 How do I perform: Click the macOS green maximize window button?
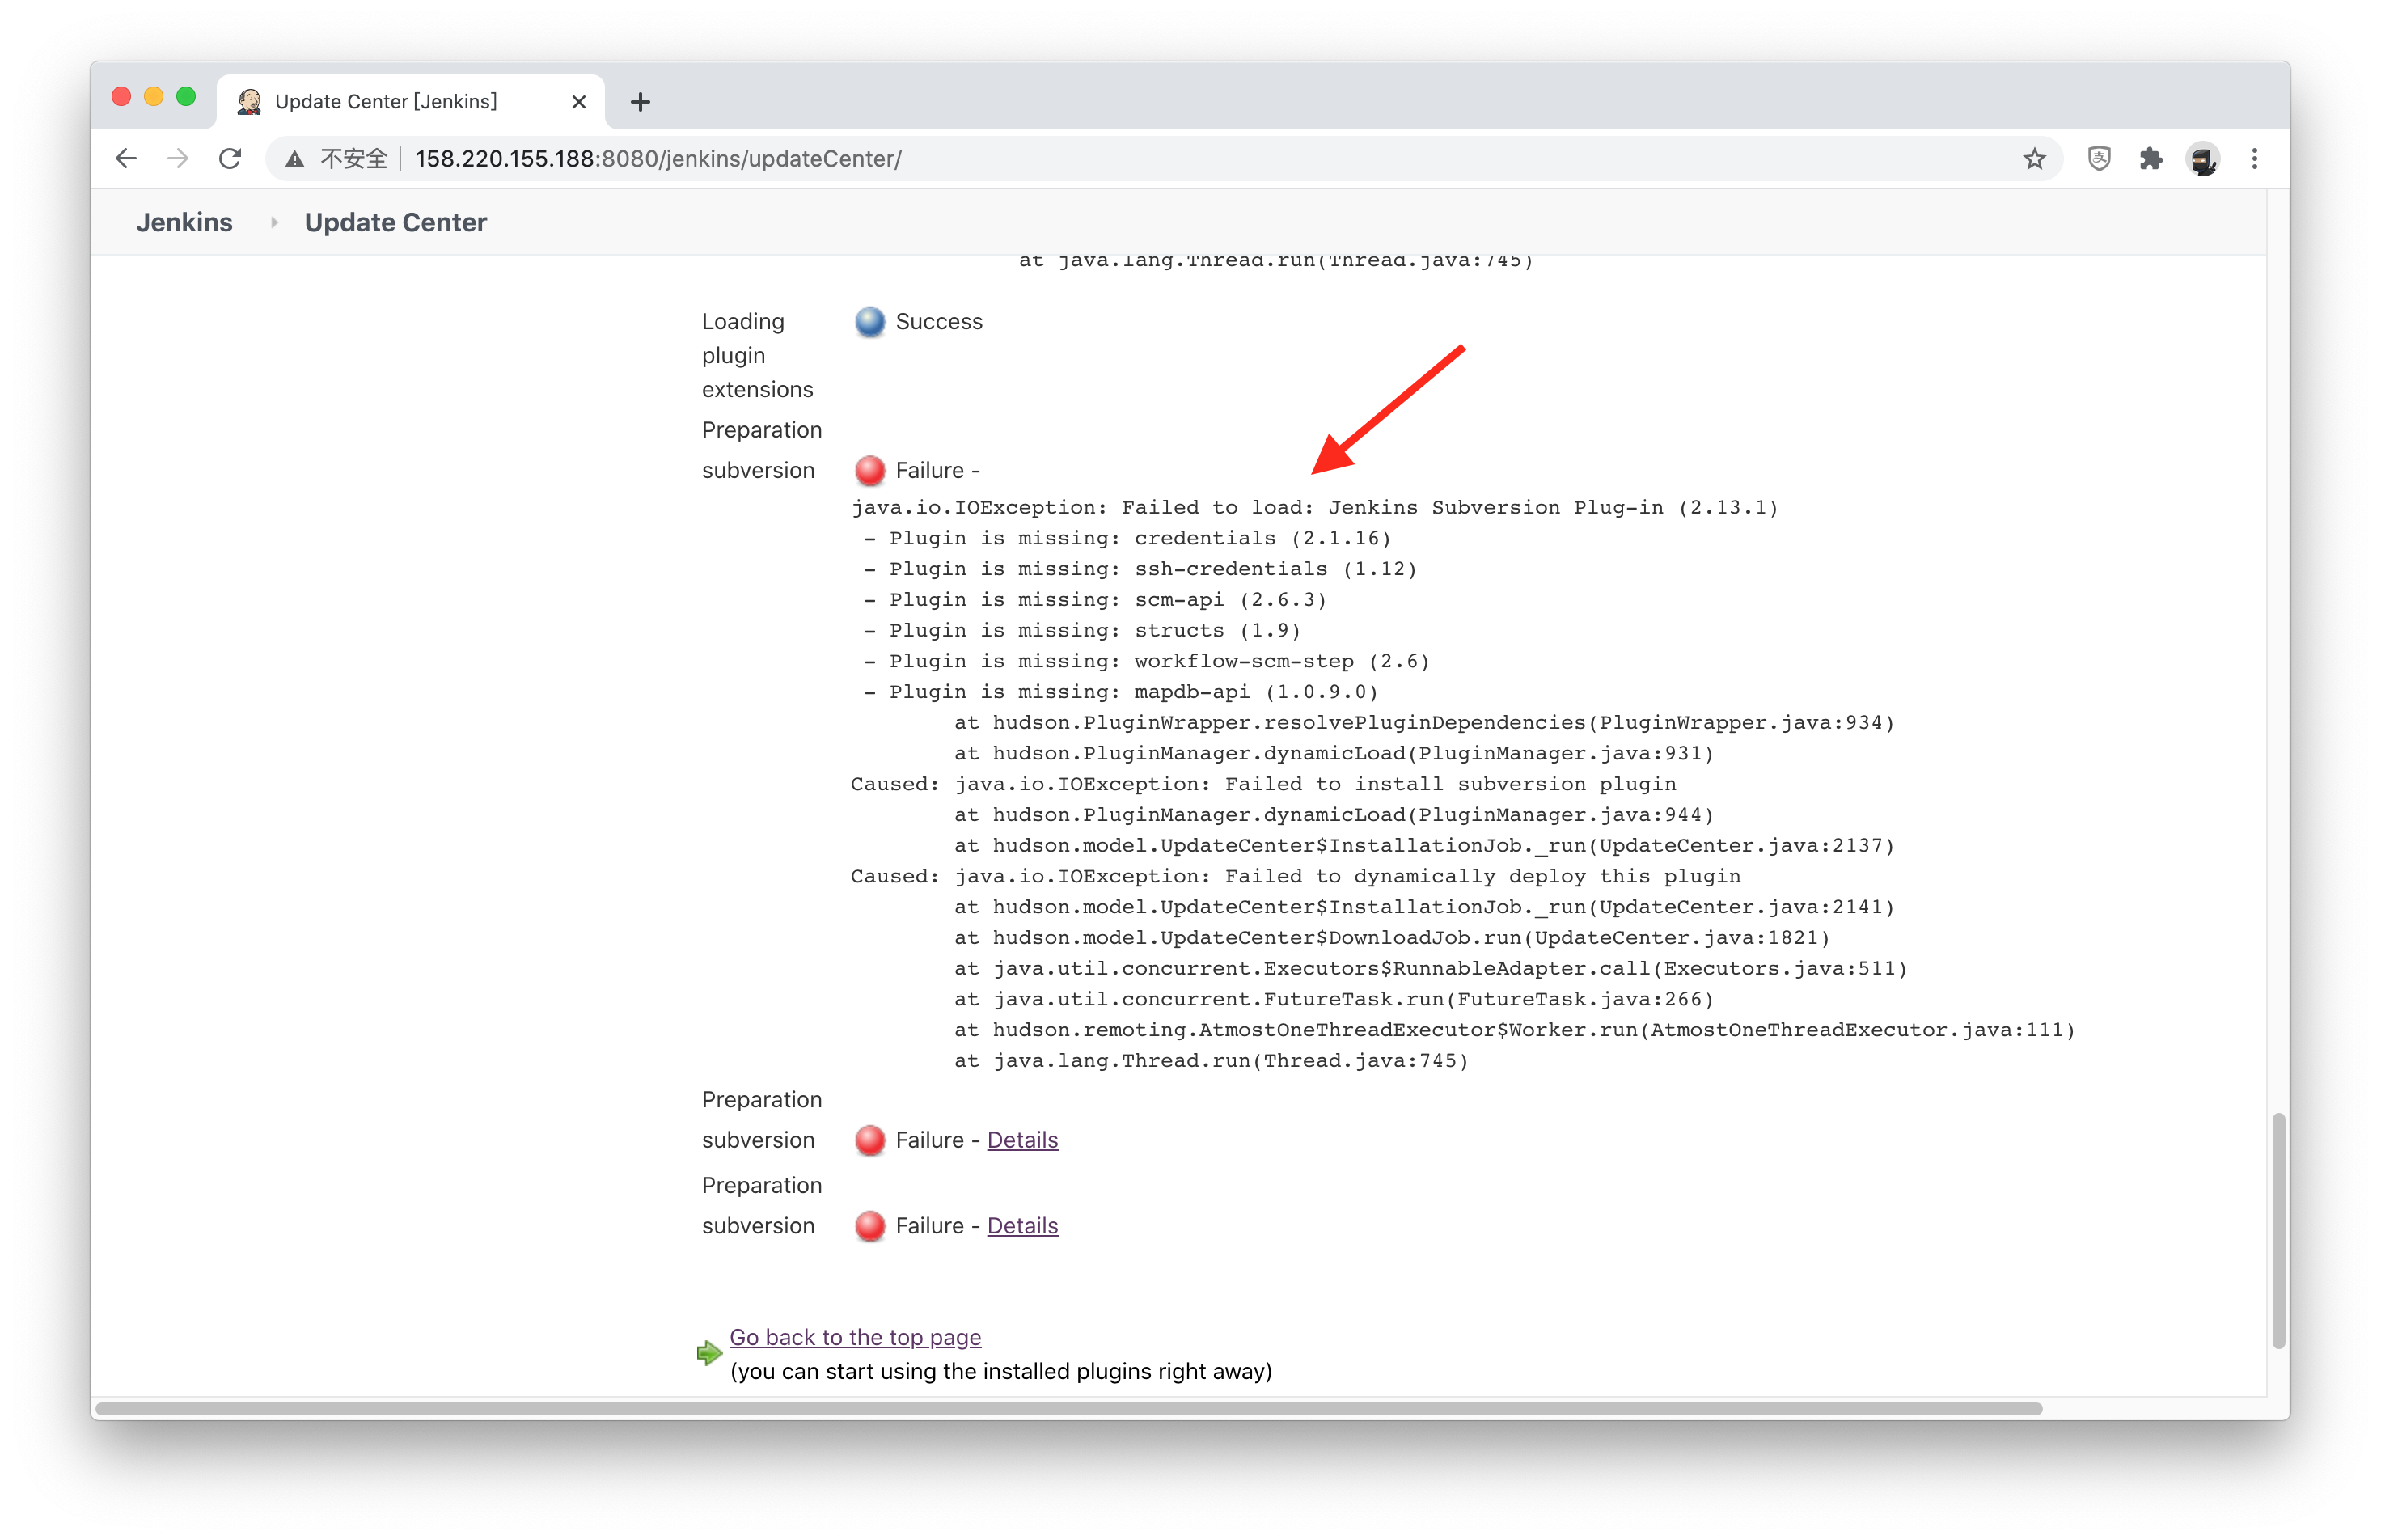[186, 97]
